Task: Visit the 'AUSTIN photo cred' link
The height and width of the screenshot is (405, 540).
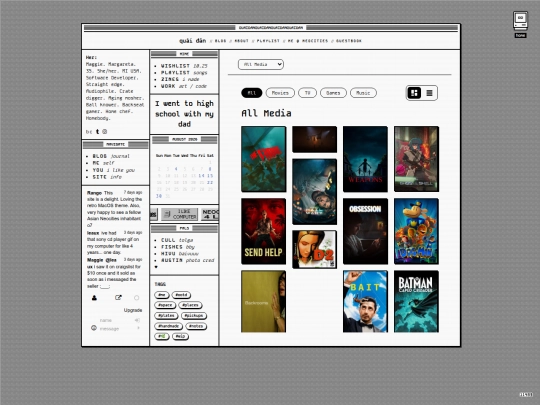Action: tap(188, 260)
